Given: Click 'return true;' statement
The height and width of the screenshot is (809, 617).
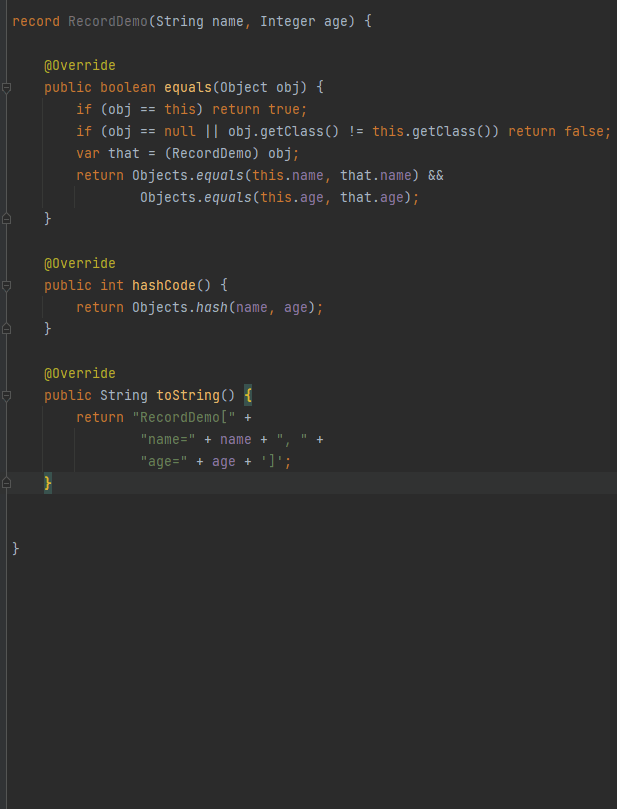Looking at the screenshot, I should click(x=259, y=109).
